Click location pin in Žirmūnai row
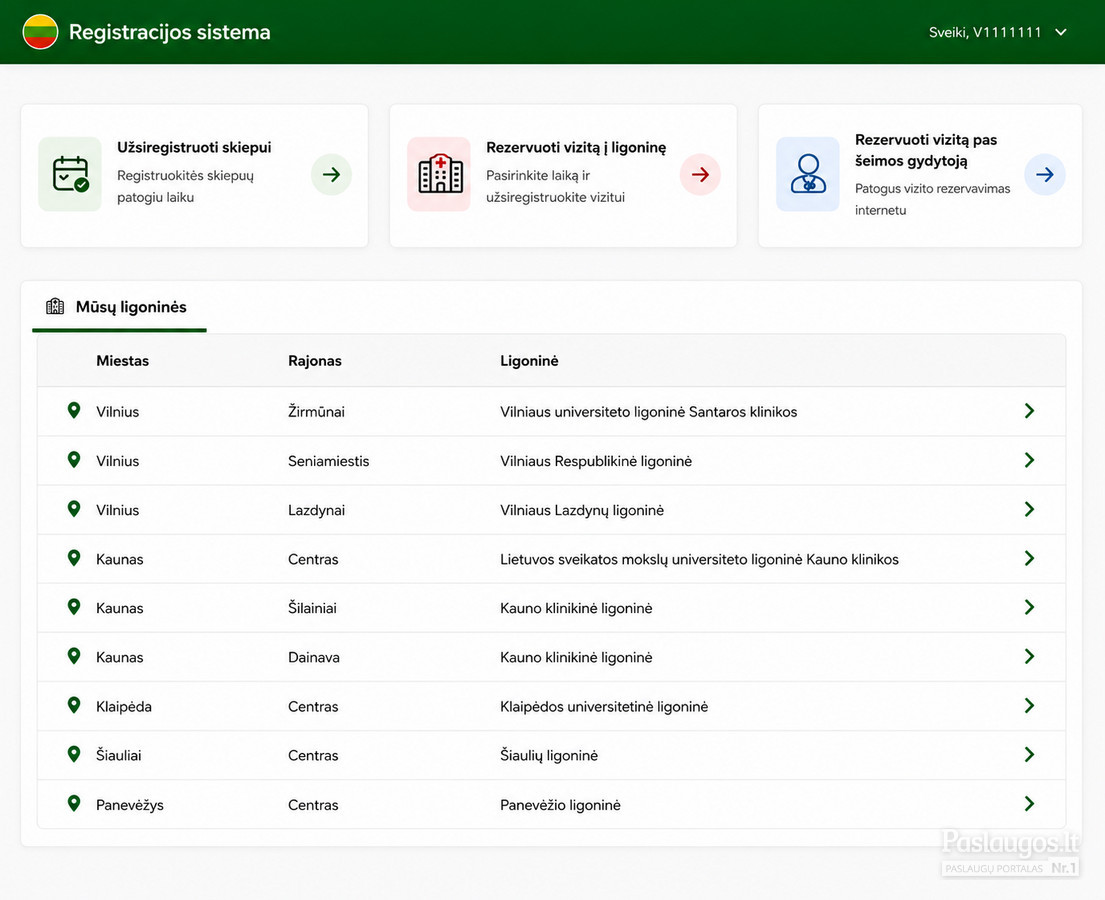This screenshot has width=1105, height=900. (73, 410)
